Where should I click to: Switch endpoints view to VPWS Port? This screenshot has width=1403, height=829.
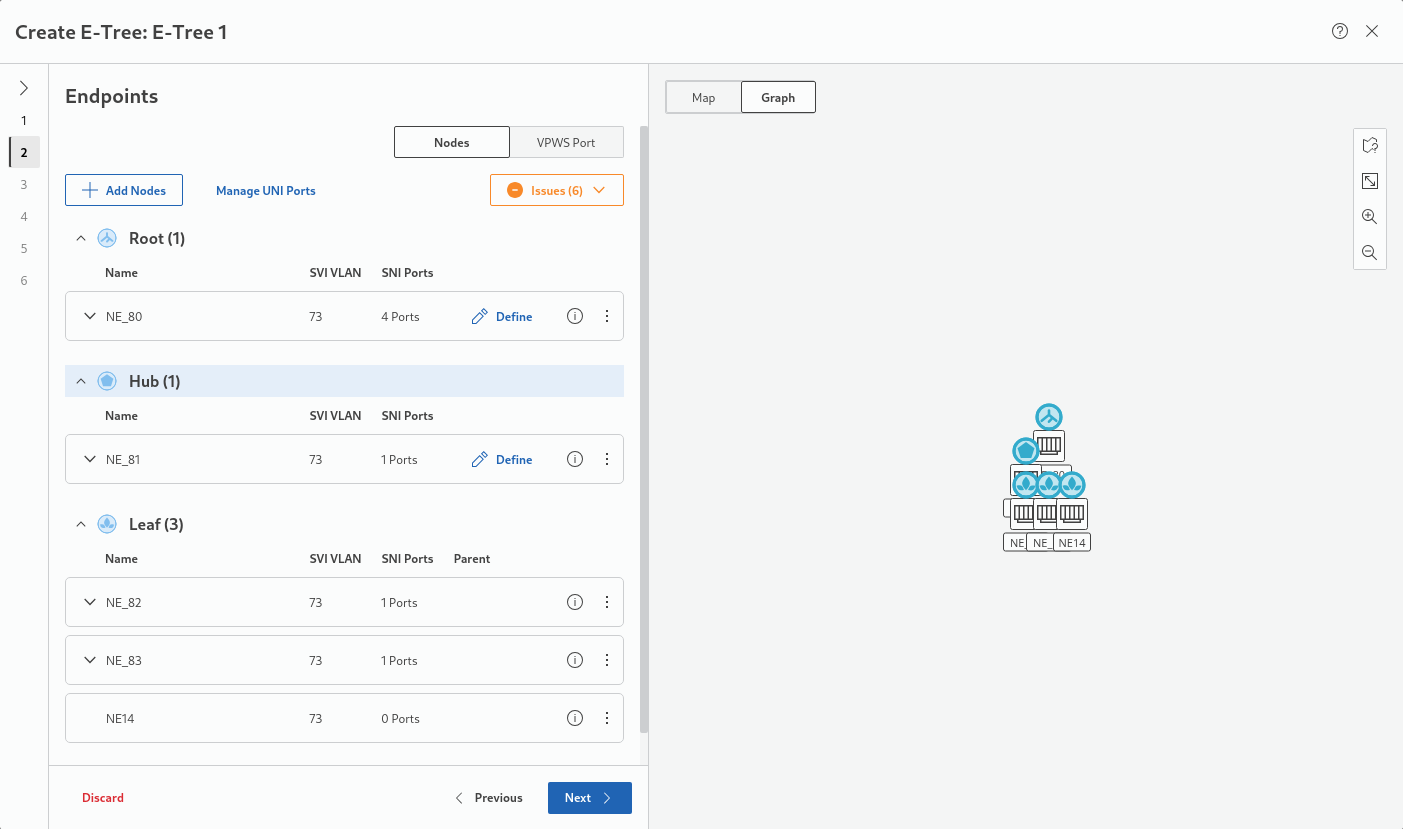pos(566,142)
